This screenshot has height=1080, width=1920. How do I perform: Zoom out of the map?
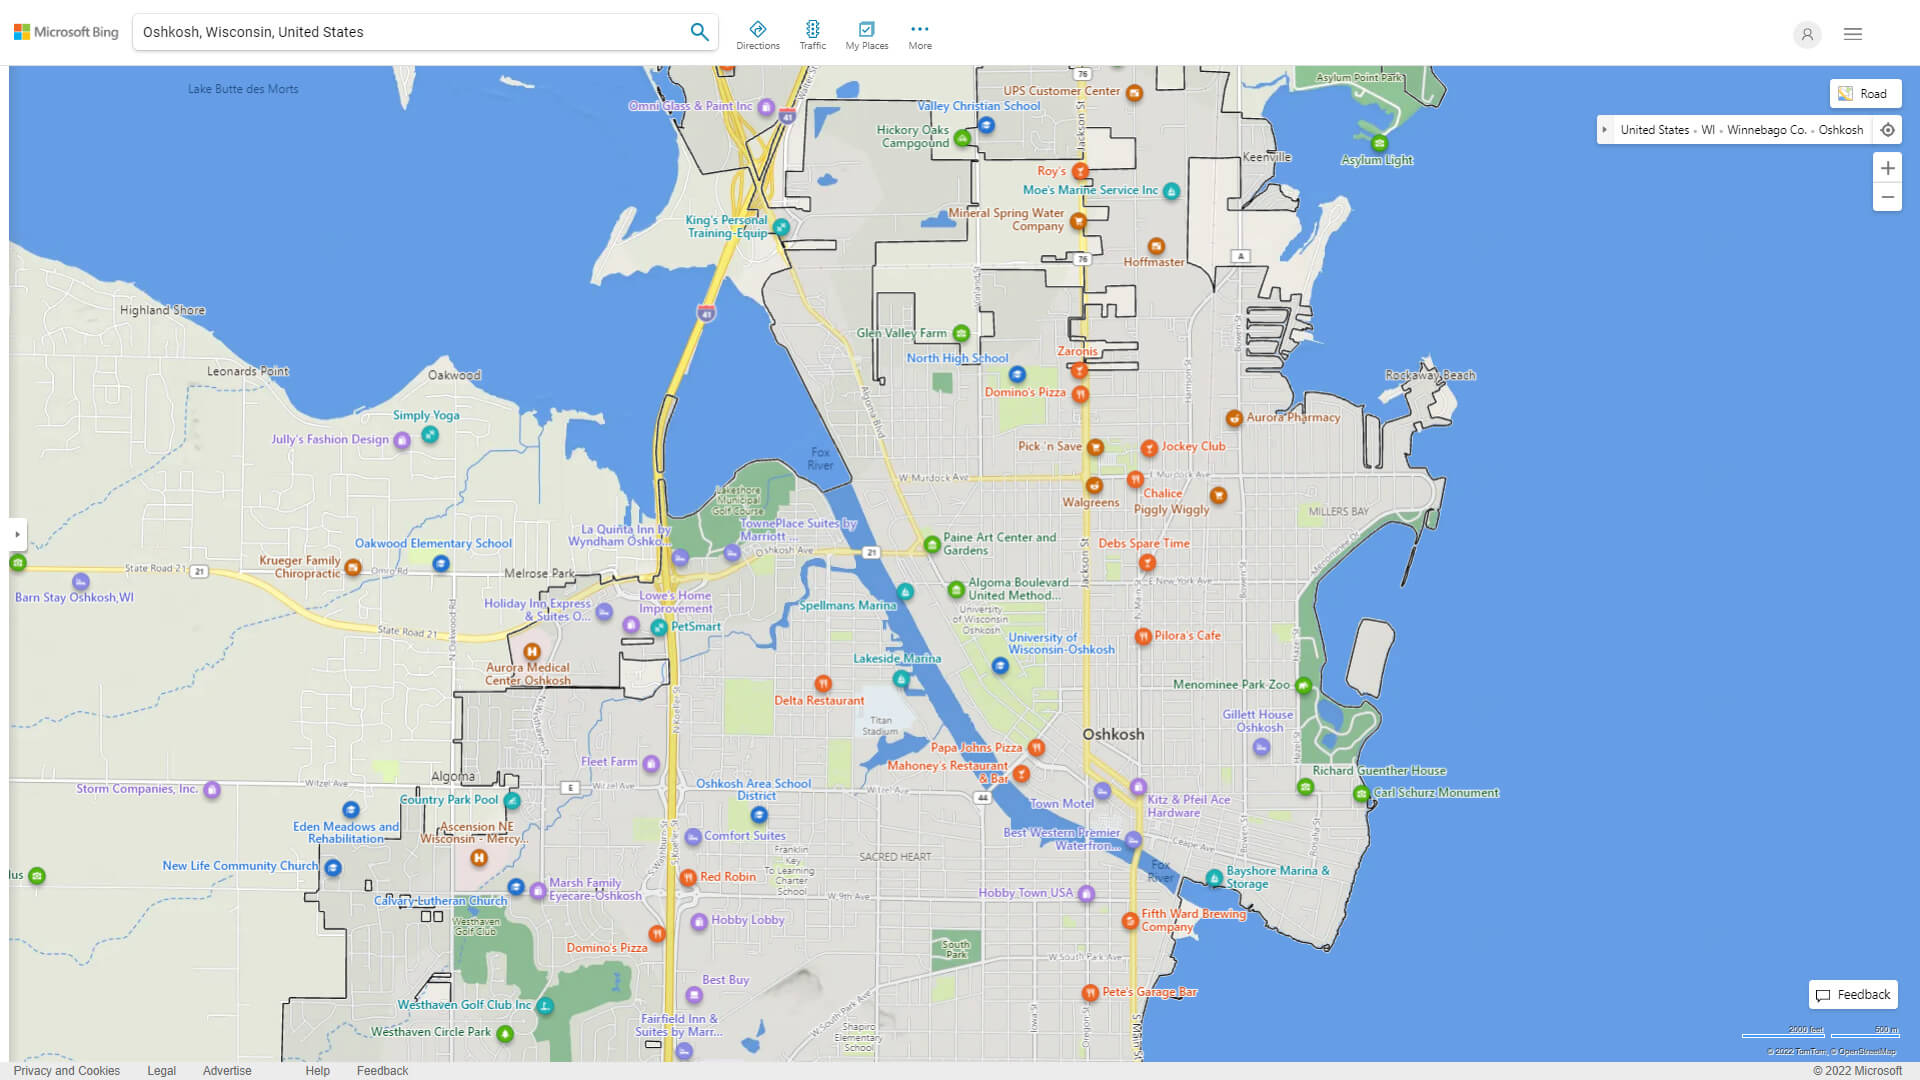point(1887,197)
